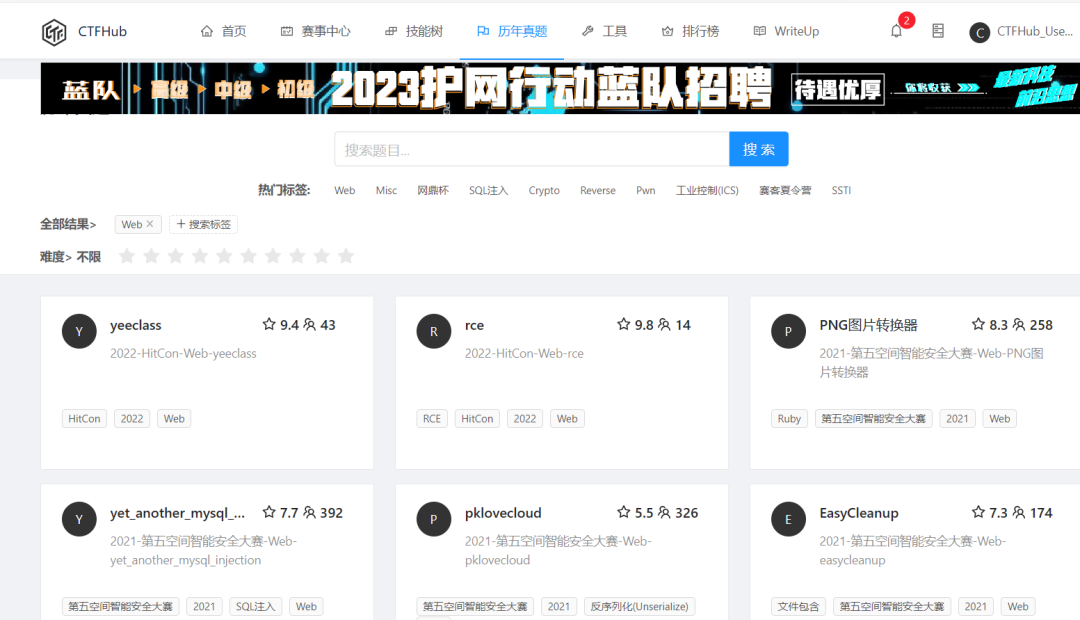
Task: Select hot tag 工业控制(ICS)
Action: (x=707, y=191)
